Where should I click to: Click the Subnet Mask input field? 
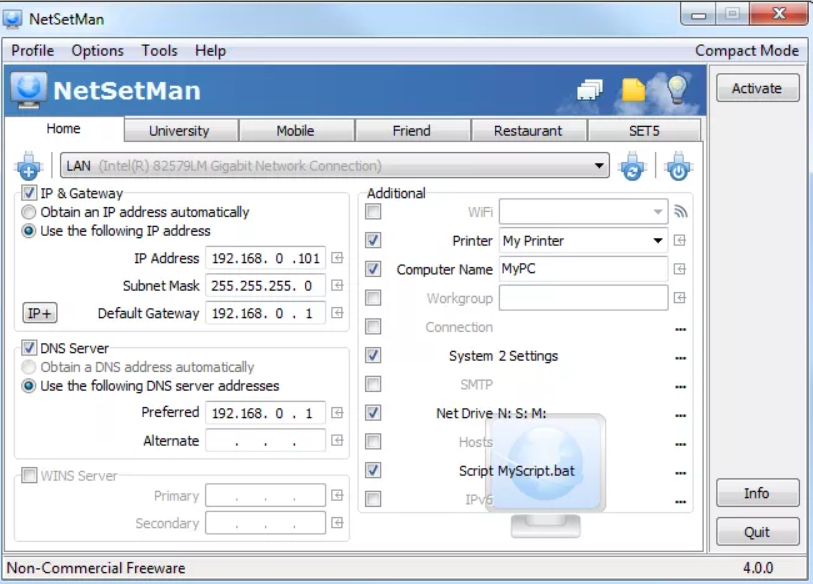pos(264,285)
